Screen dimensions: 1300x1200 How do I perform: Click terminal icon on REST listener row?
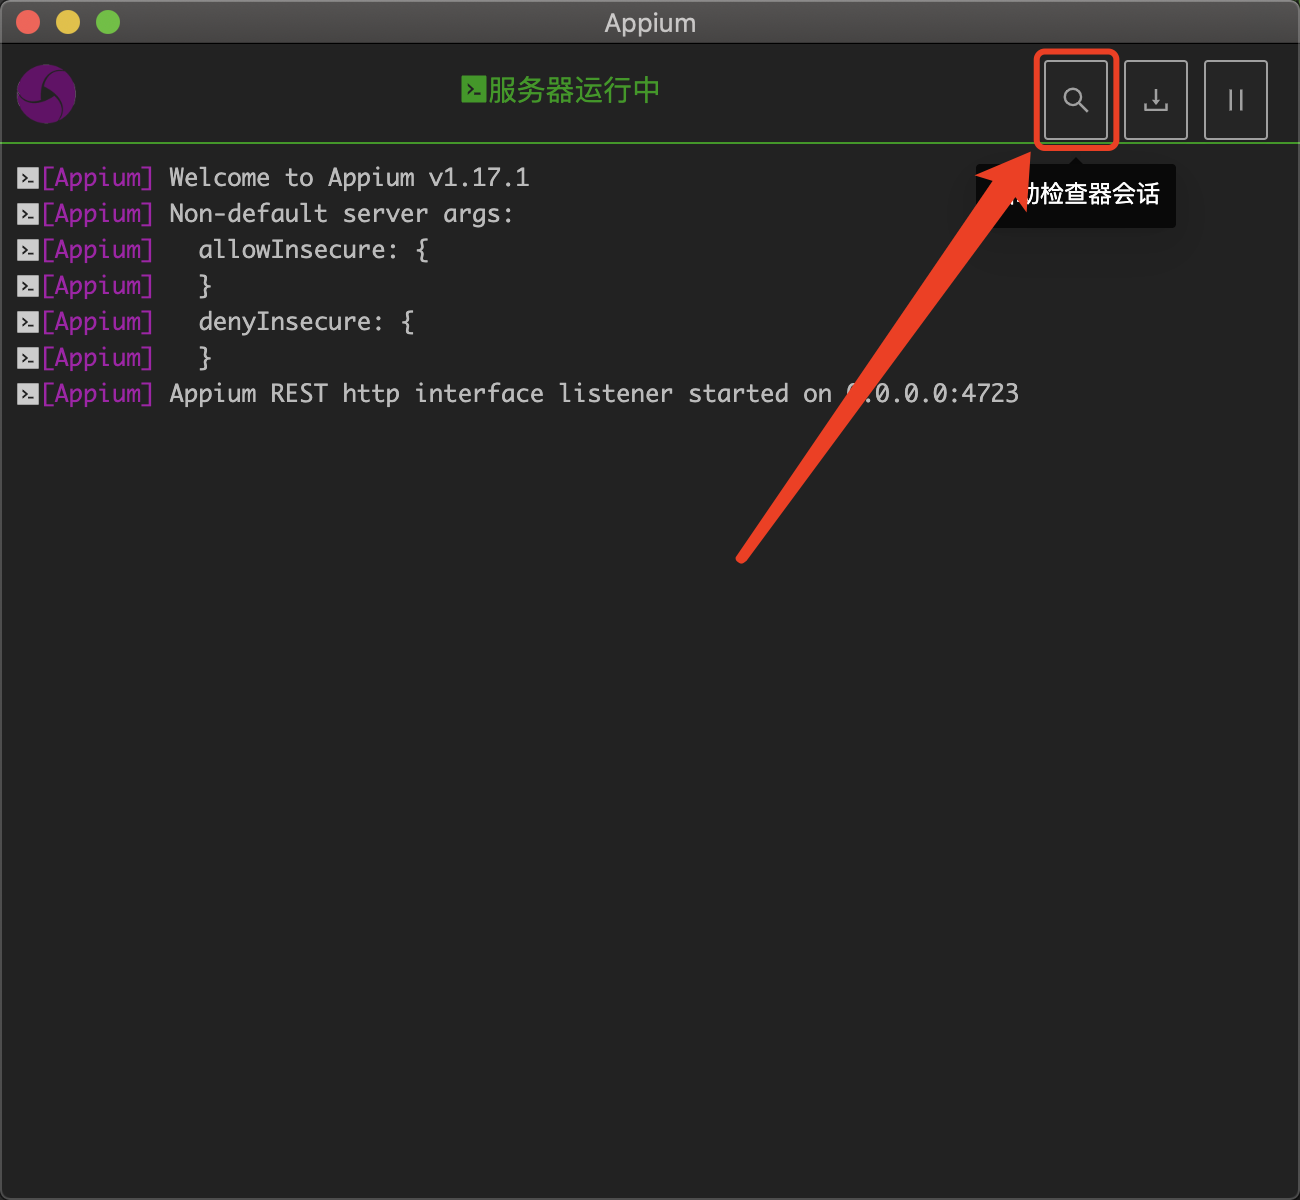(x=28, y=395)
